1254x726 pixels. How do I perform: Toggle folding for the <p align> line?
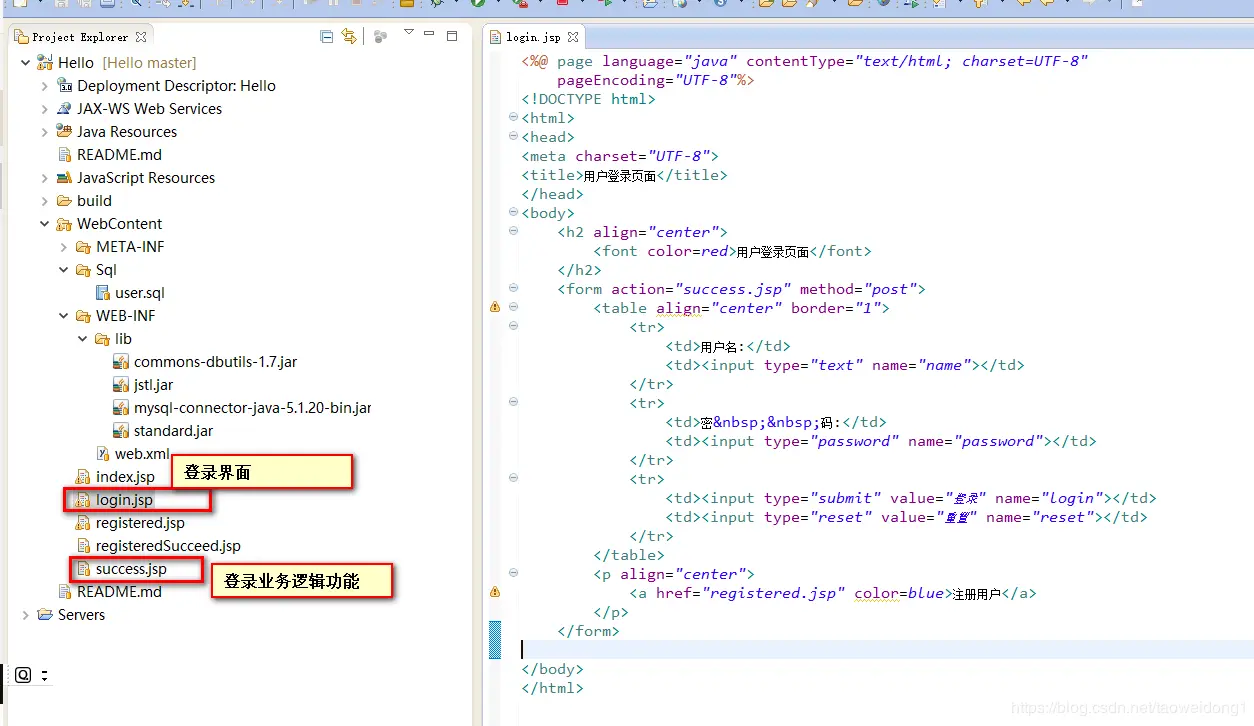513,574
